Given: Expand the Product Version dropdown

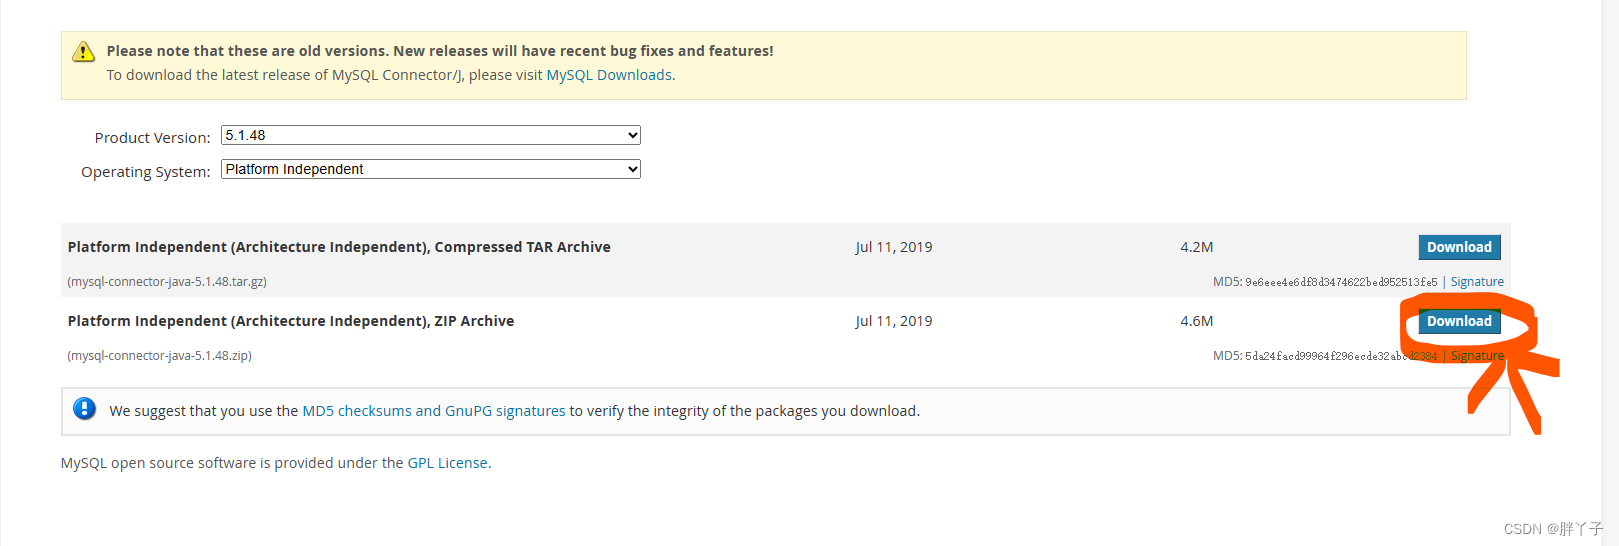Looking at the screenshot, I should click(x=430, y=135).
